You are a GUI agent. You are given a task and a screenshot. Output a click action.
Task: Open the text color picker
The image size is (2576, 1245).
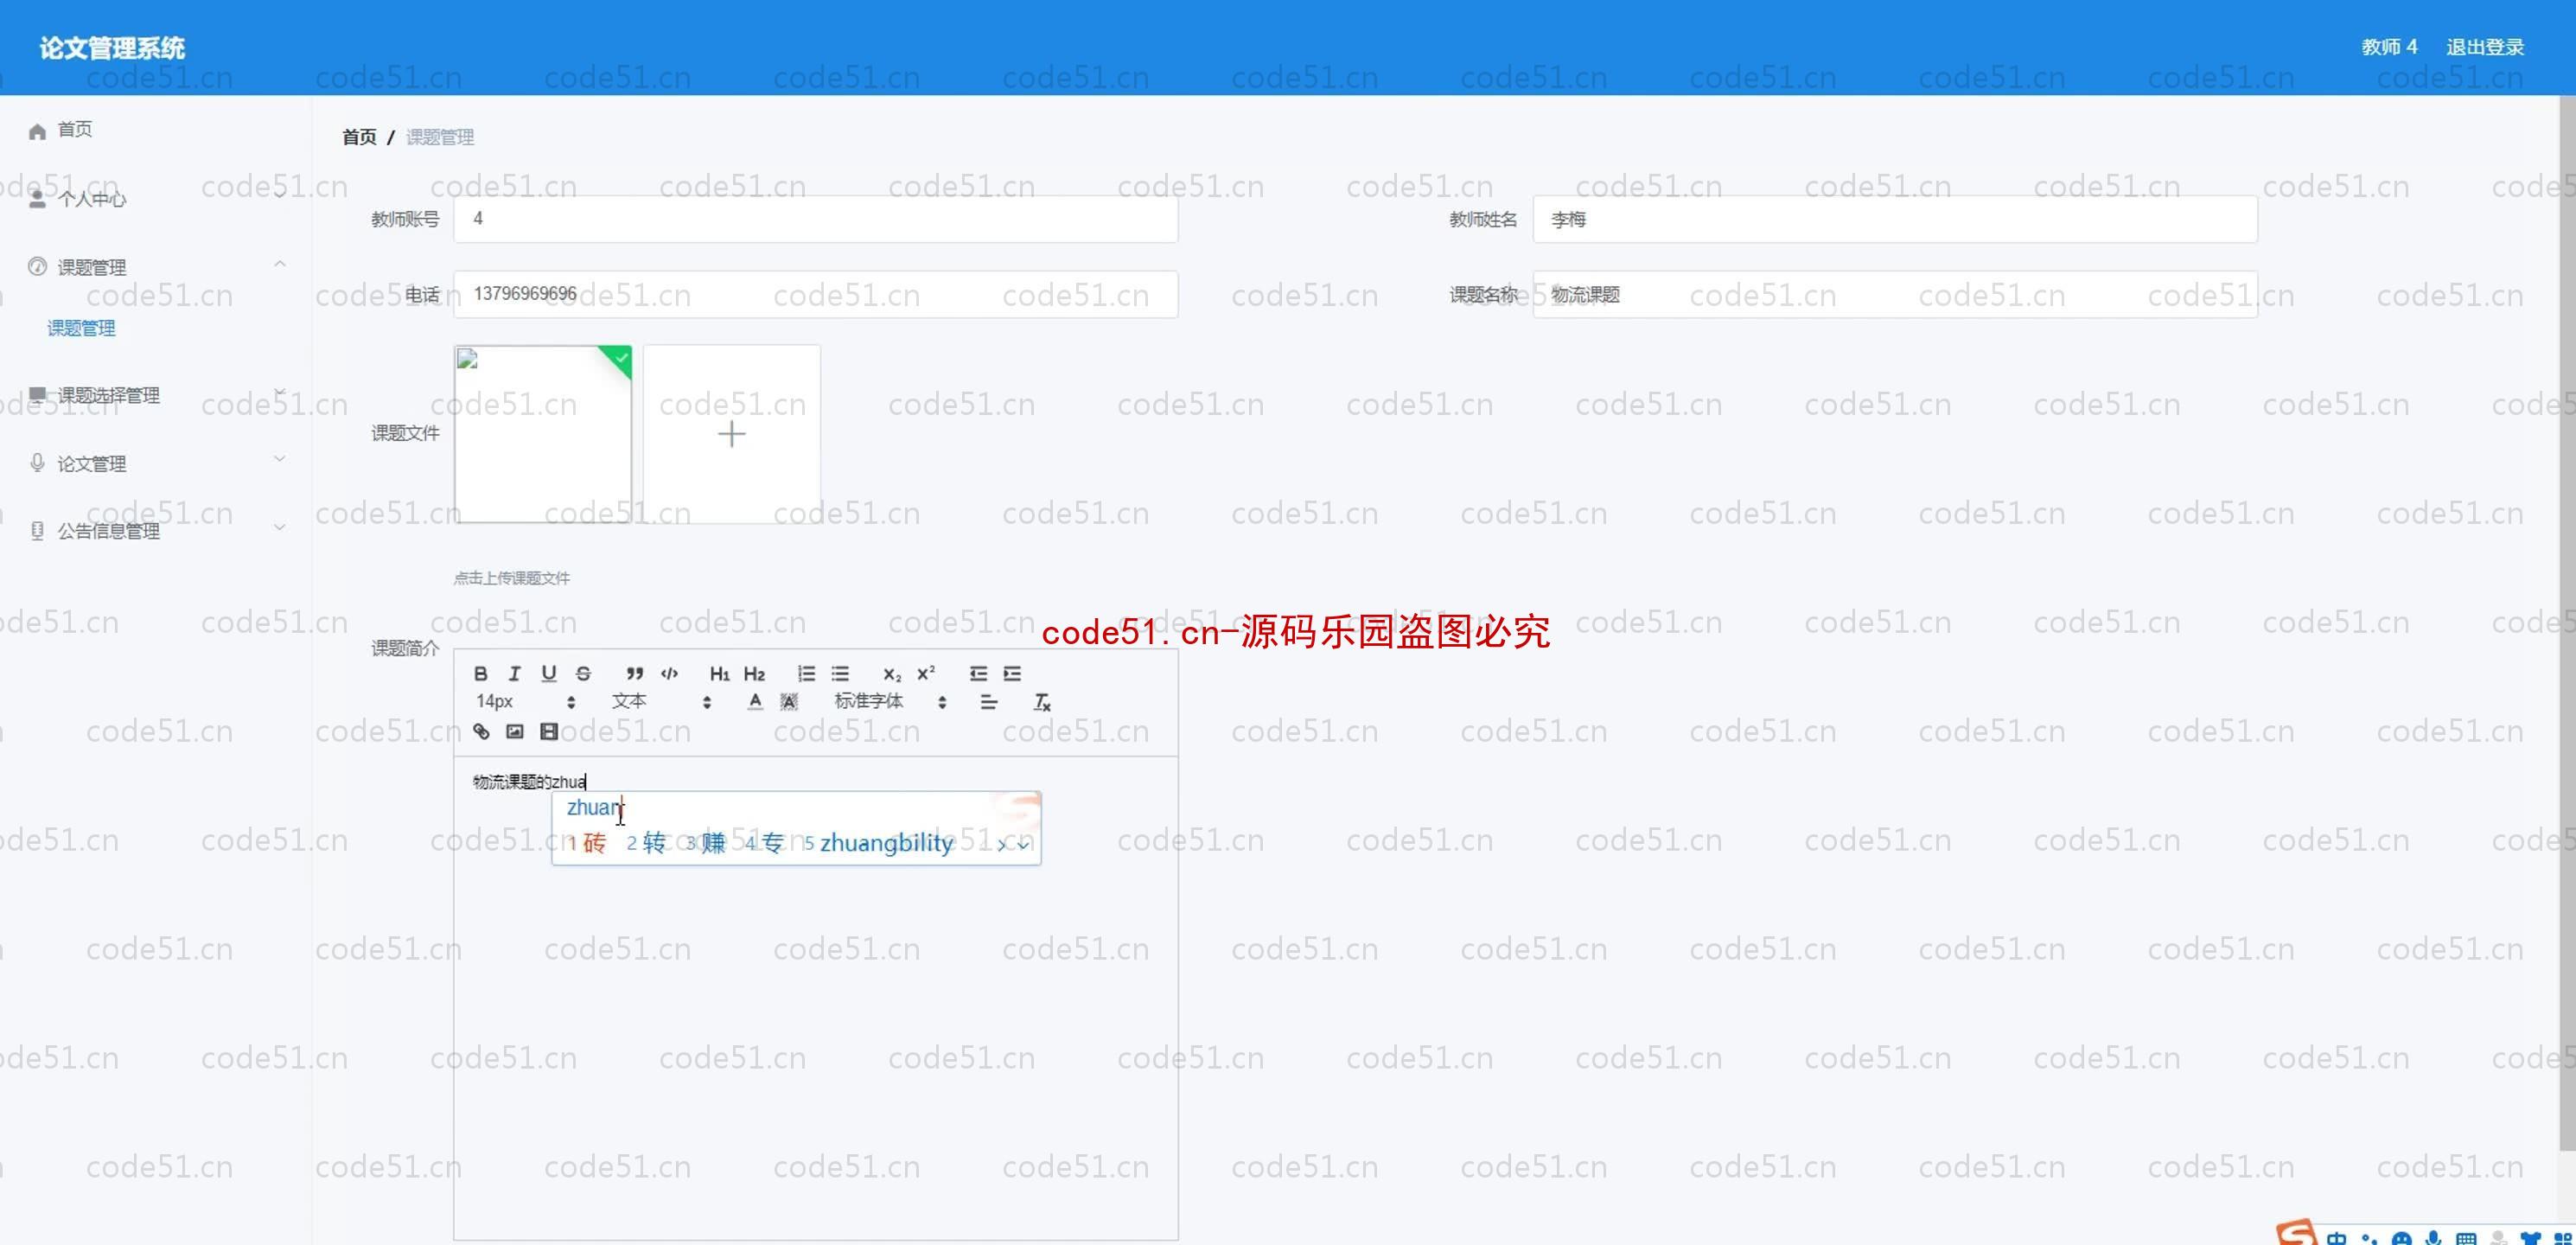point(755,702)
